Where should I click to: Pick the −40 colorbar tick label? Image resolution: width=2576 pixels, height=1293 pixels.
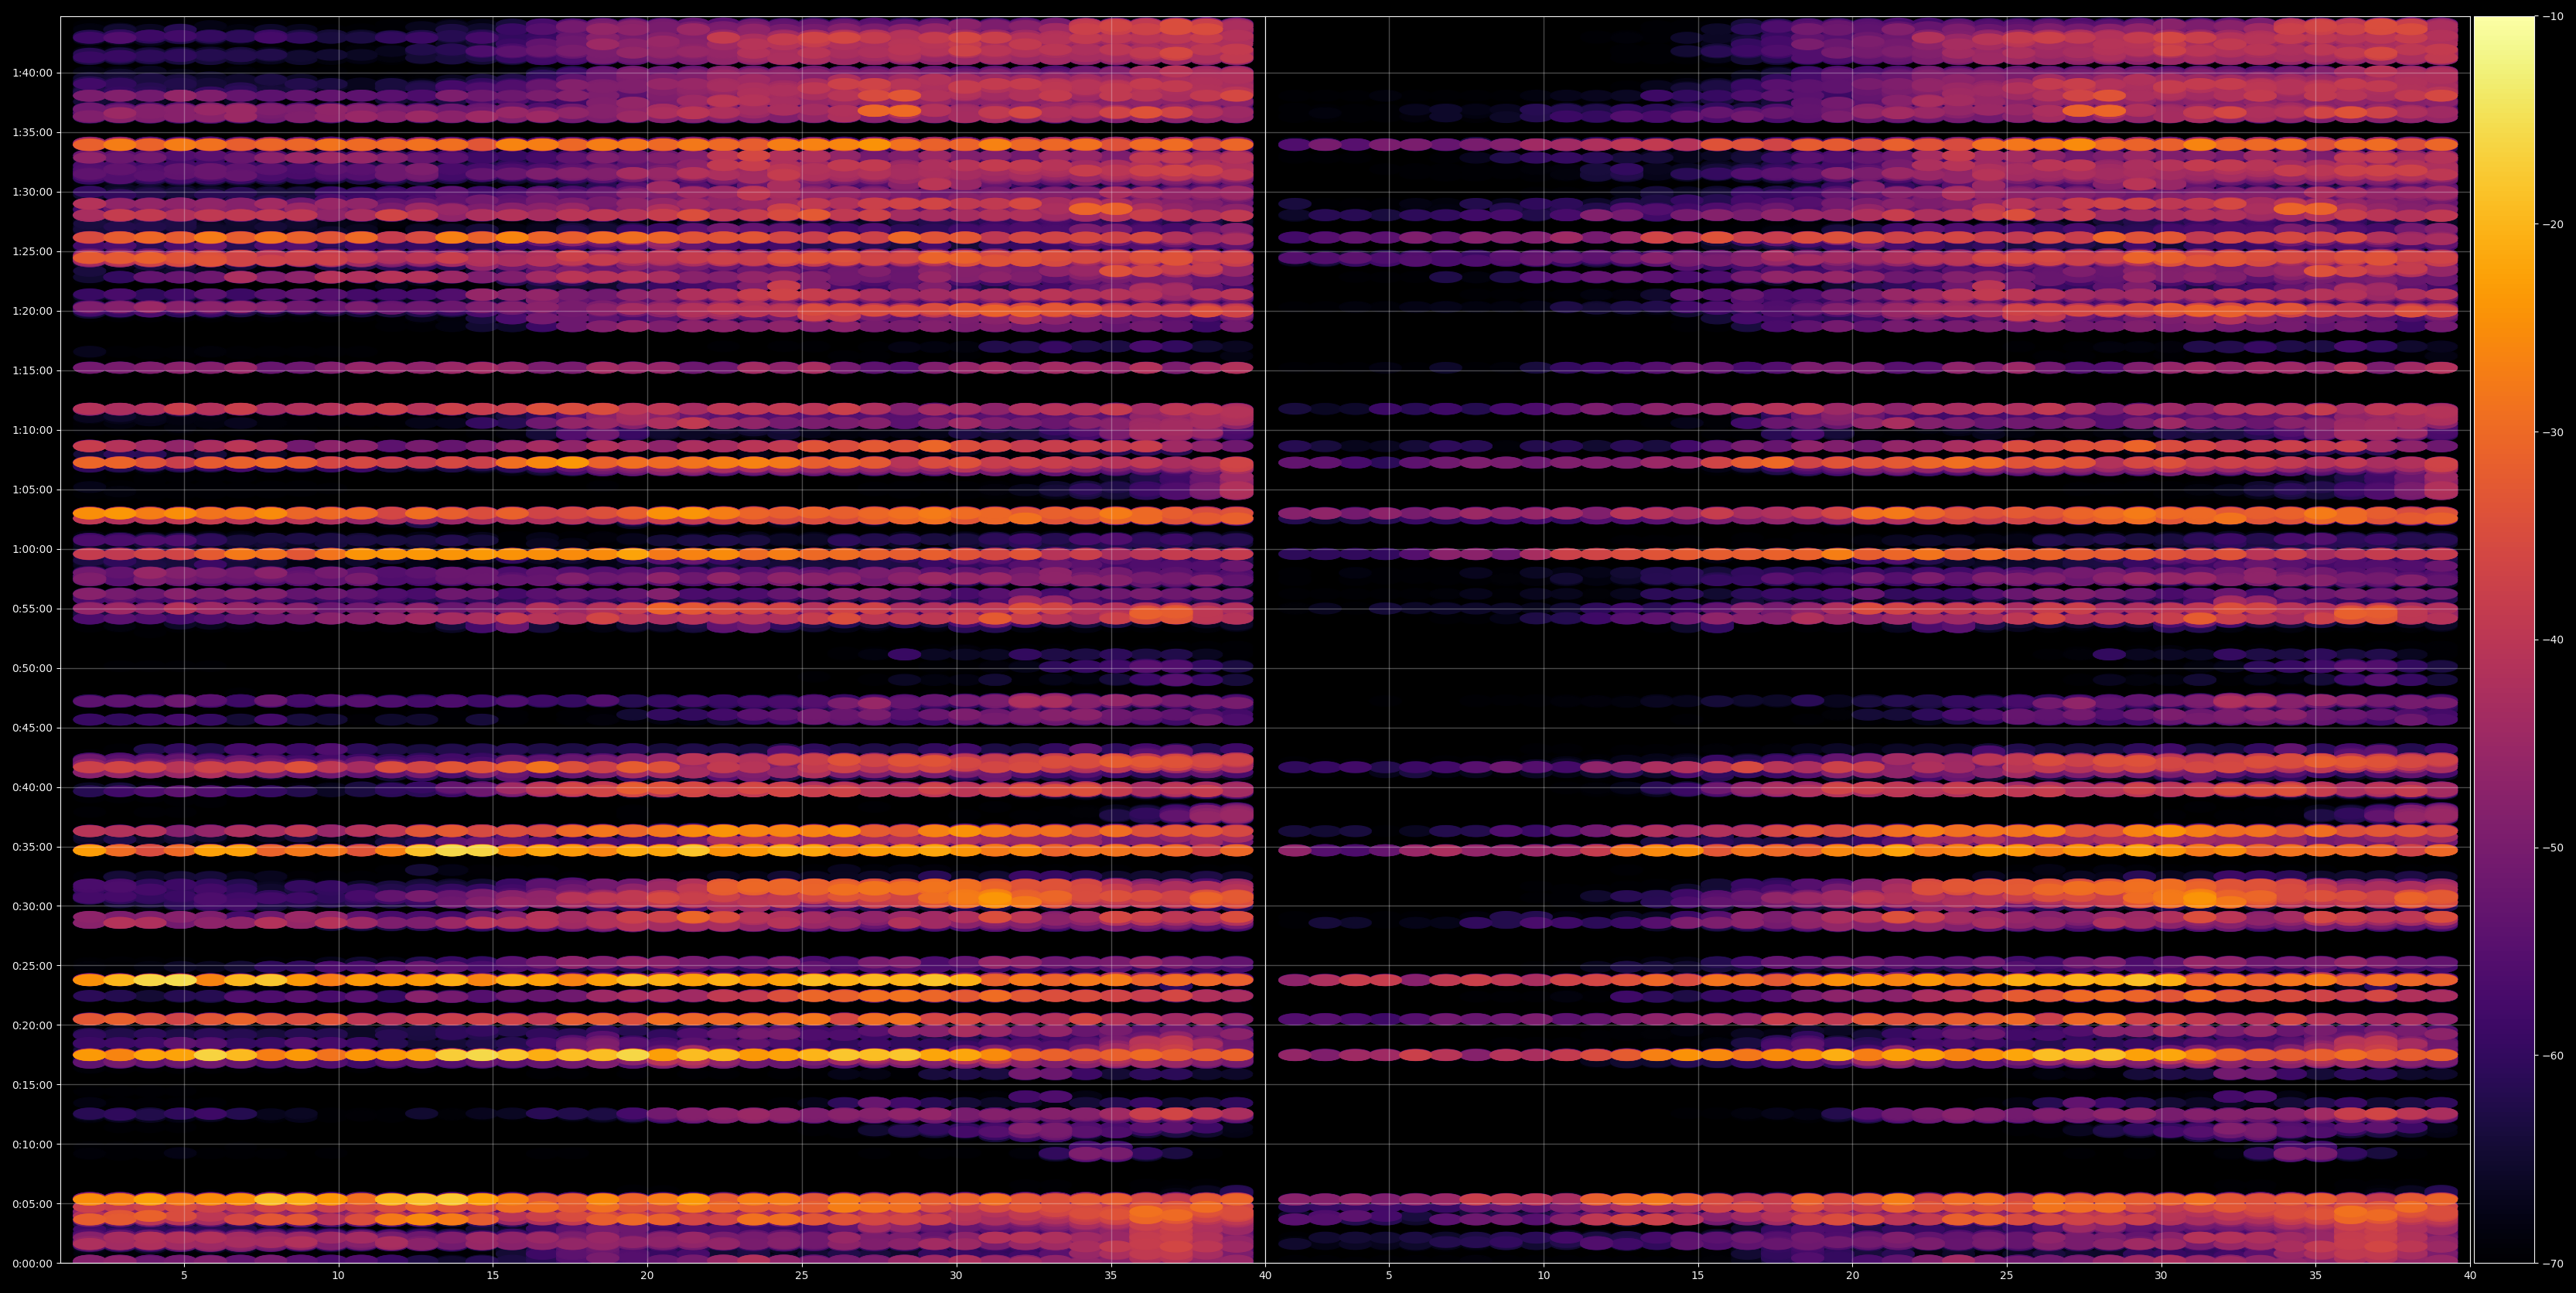tap(2552, 640)
